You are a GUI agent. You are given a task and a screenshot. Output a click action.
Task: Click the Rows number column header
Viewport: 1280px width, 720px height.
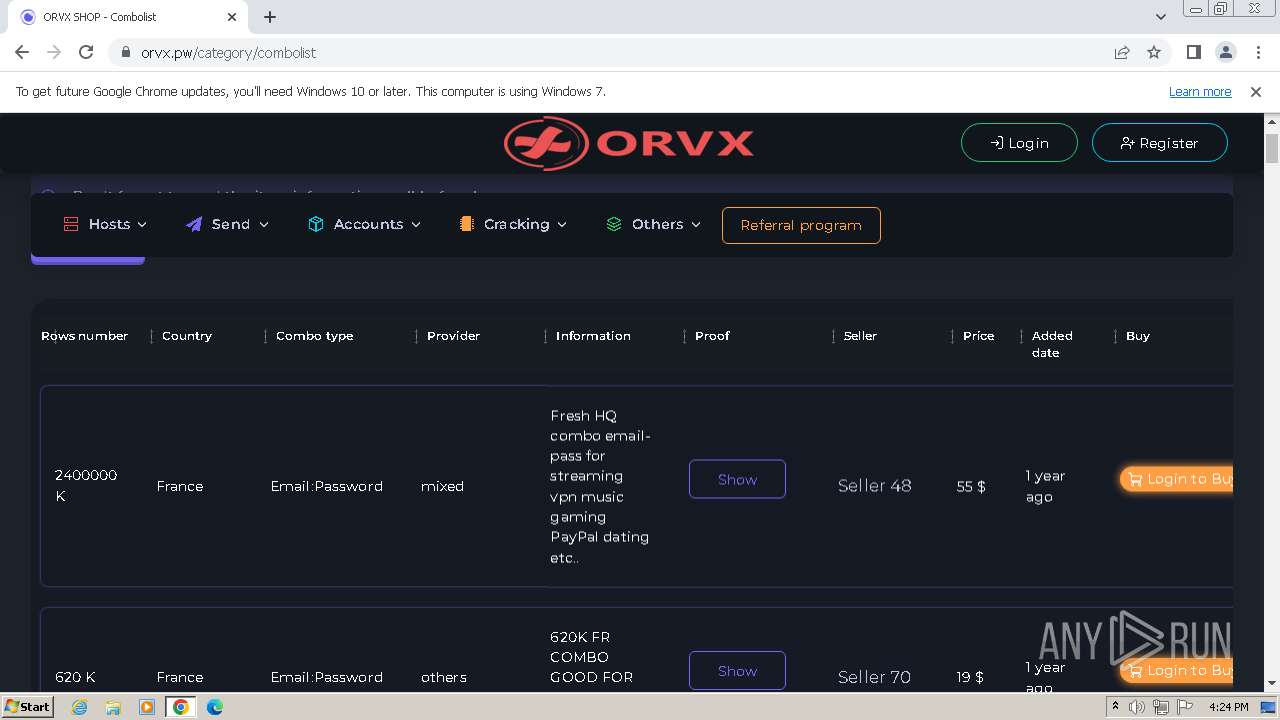point(84,336)
